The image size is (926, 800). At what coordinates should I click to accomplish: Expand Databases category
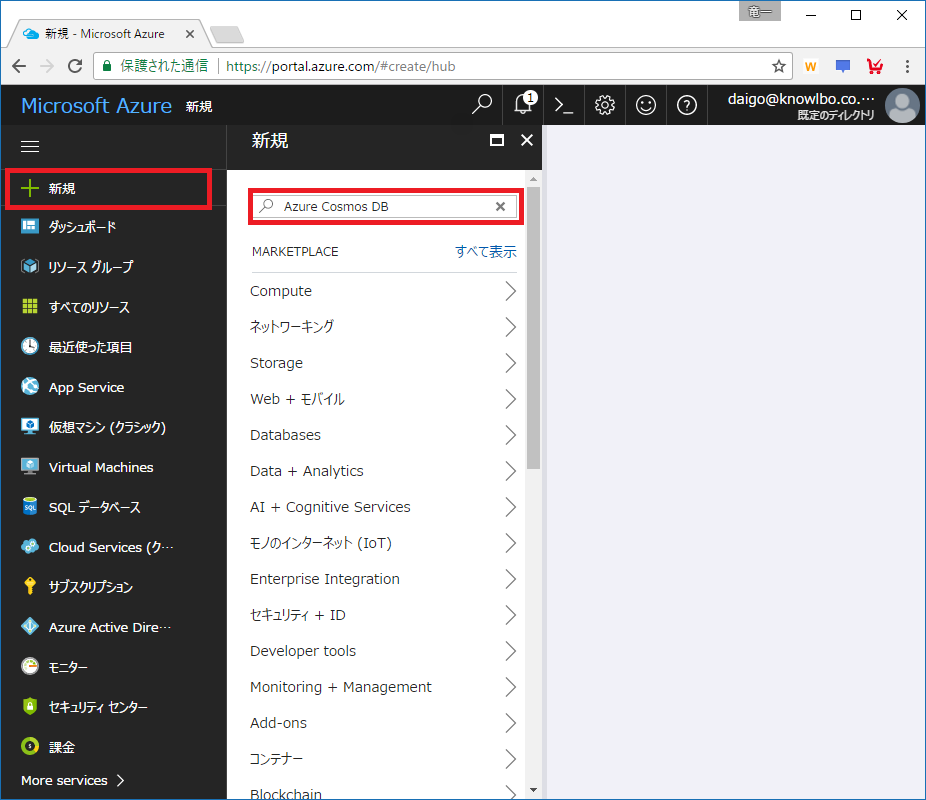(x=383, y=435)
